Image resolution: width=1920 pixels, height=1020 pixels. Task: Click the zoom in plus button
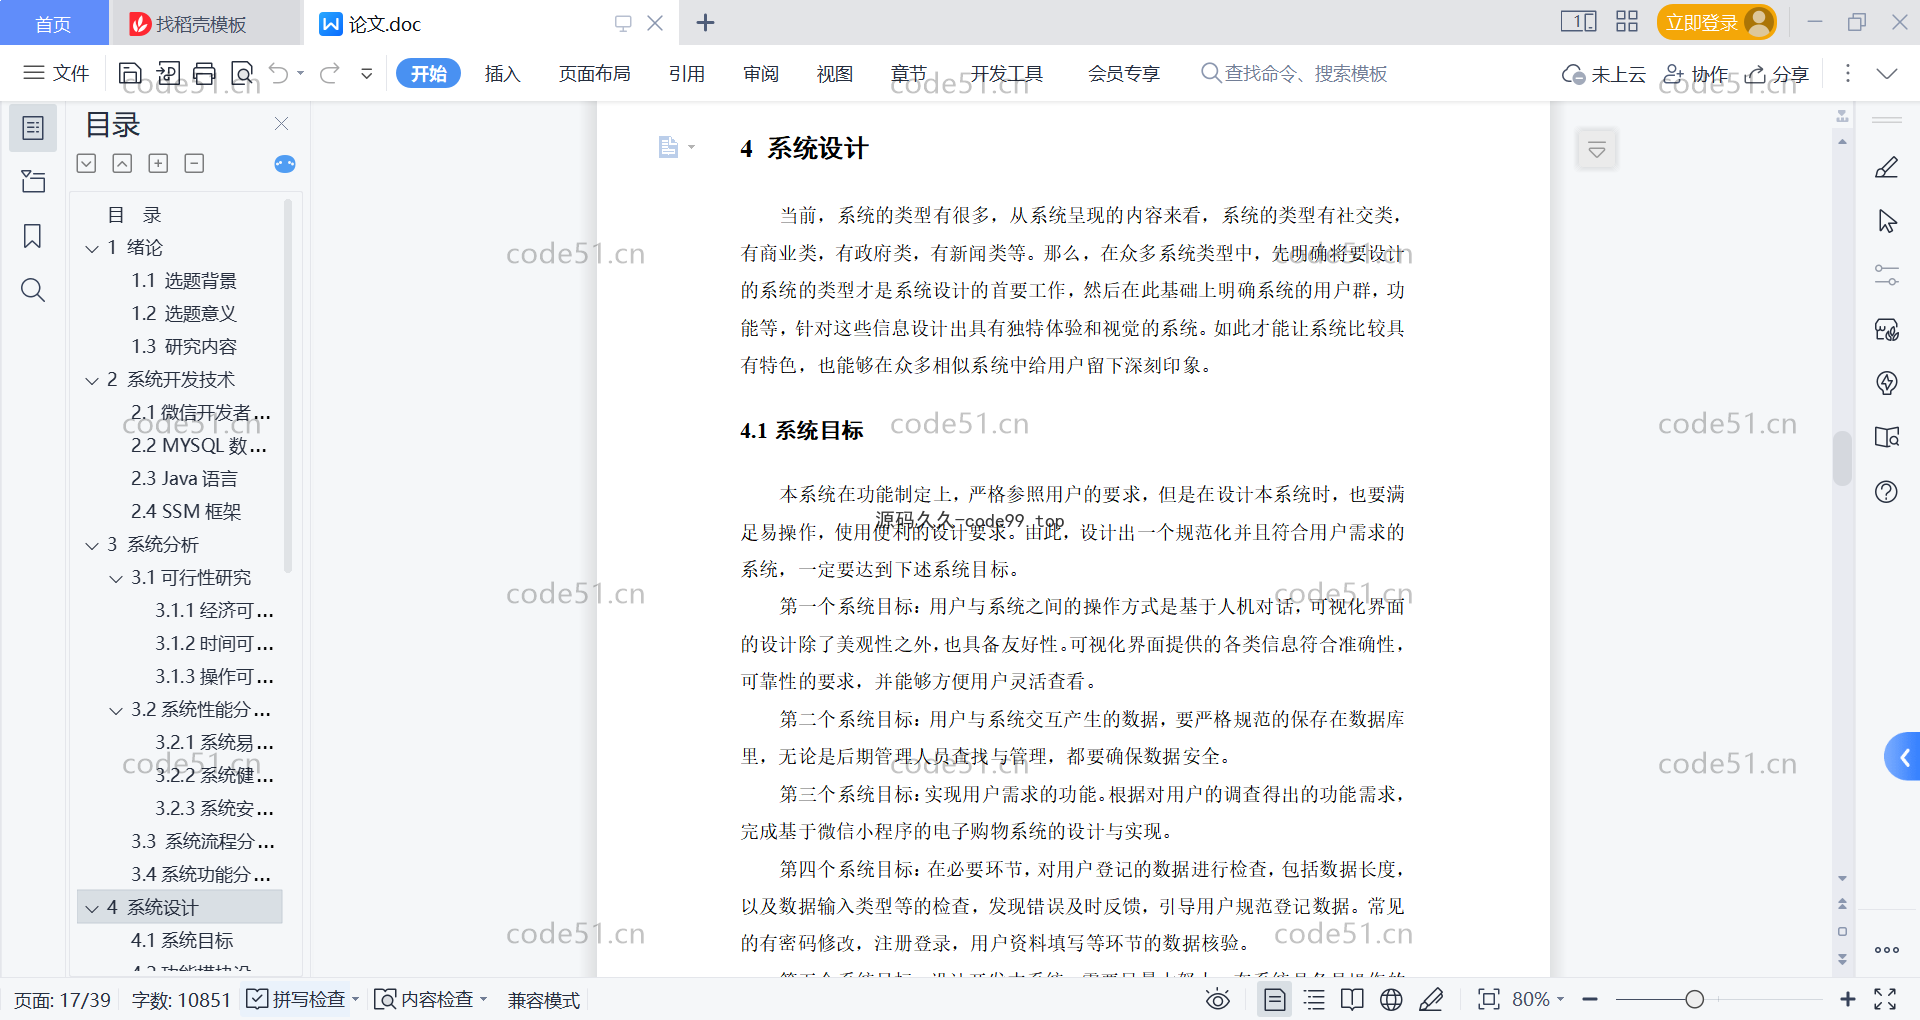point(1847,999)
